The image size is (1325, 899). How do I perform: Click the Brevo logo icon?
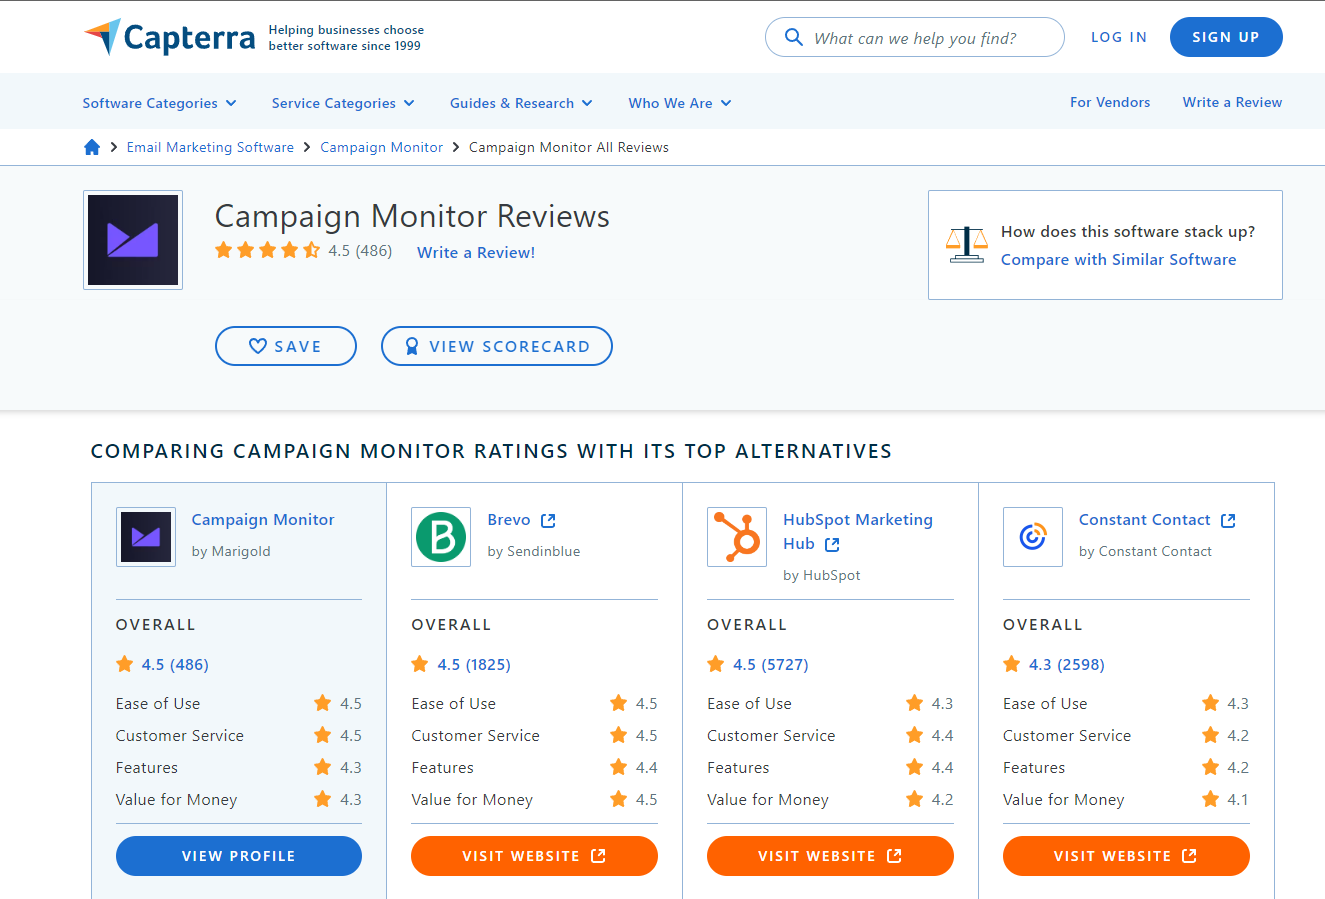(x=441, y=537)
